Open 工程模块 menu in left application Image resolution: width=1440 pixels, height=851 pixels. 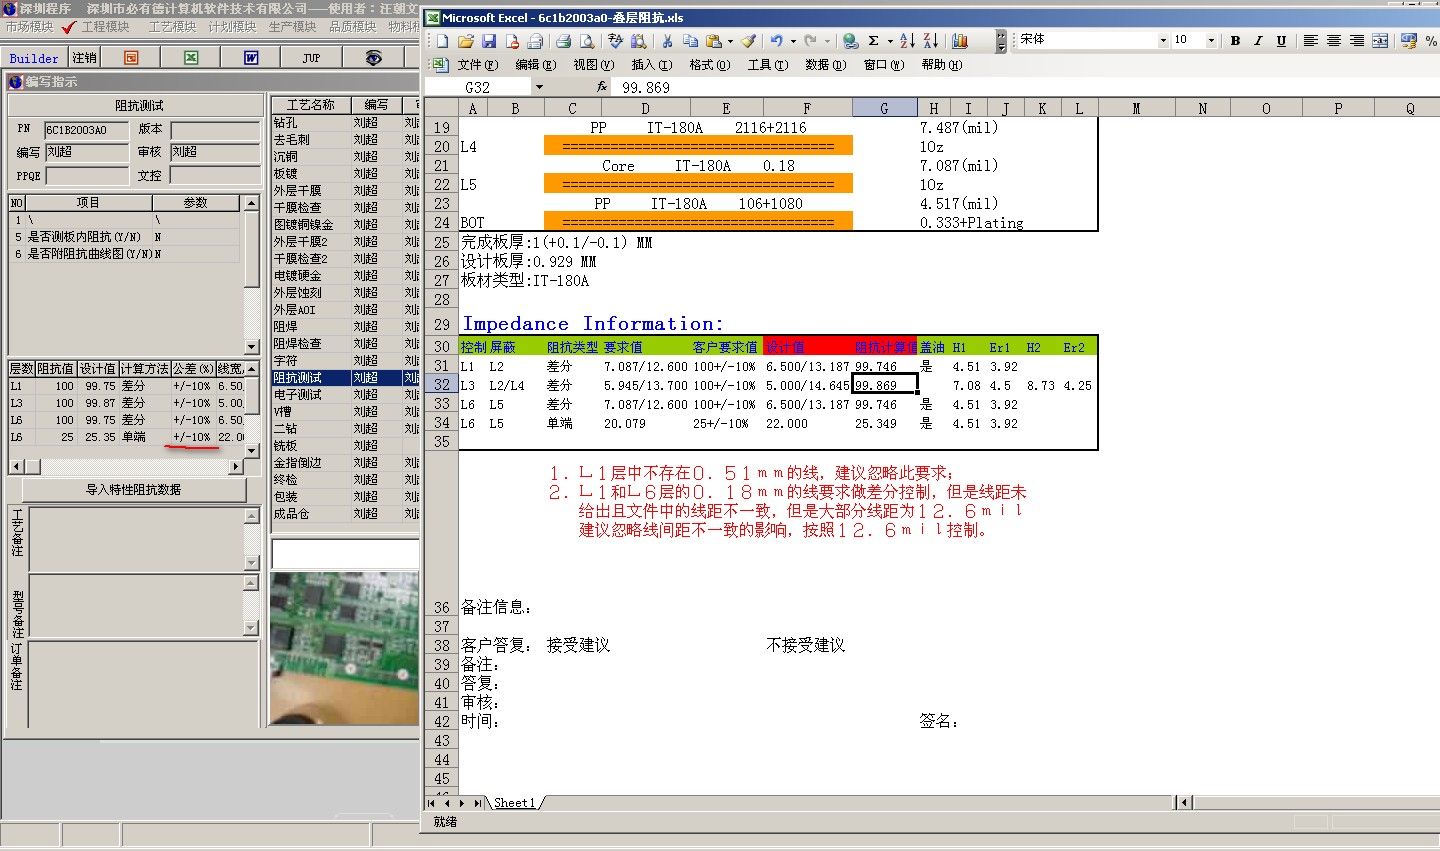pos(106,27)
